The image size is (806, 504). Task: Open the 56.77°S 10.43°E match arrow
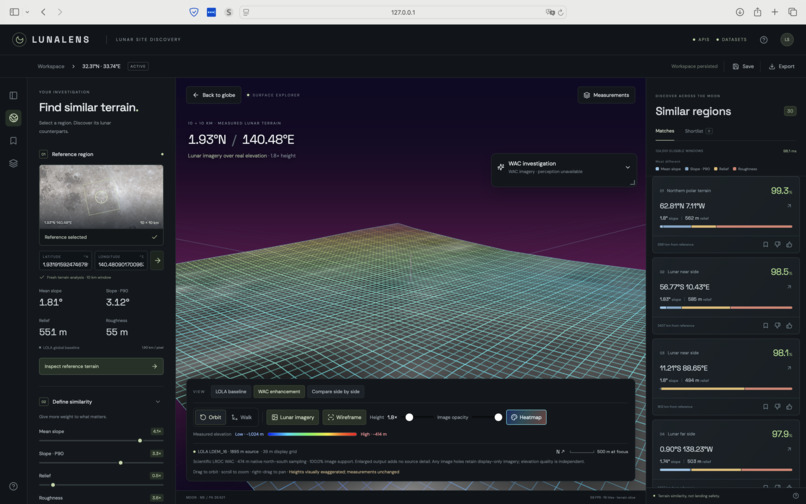(x=789, y=287)
